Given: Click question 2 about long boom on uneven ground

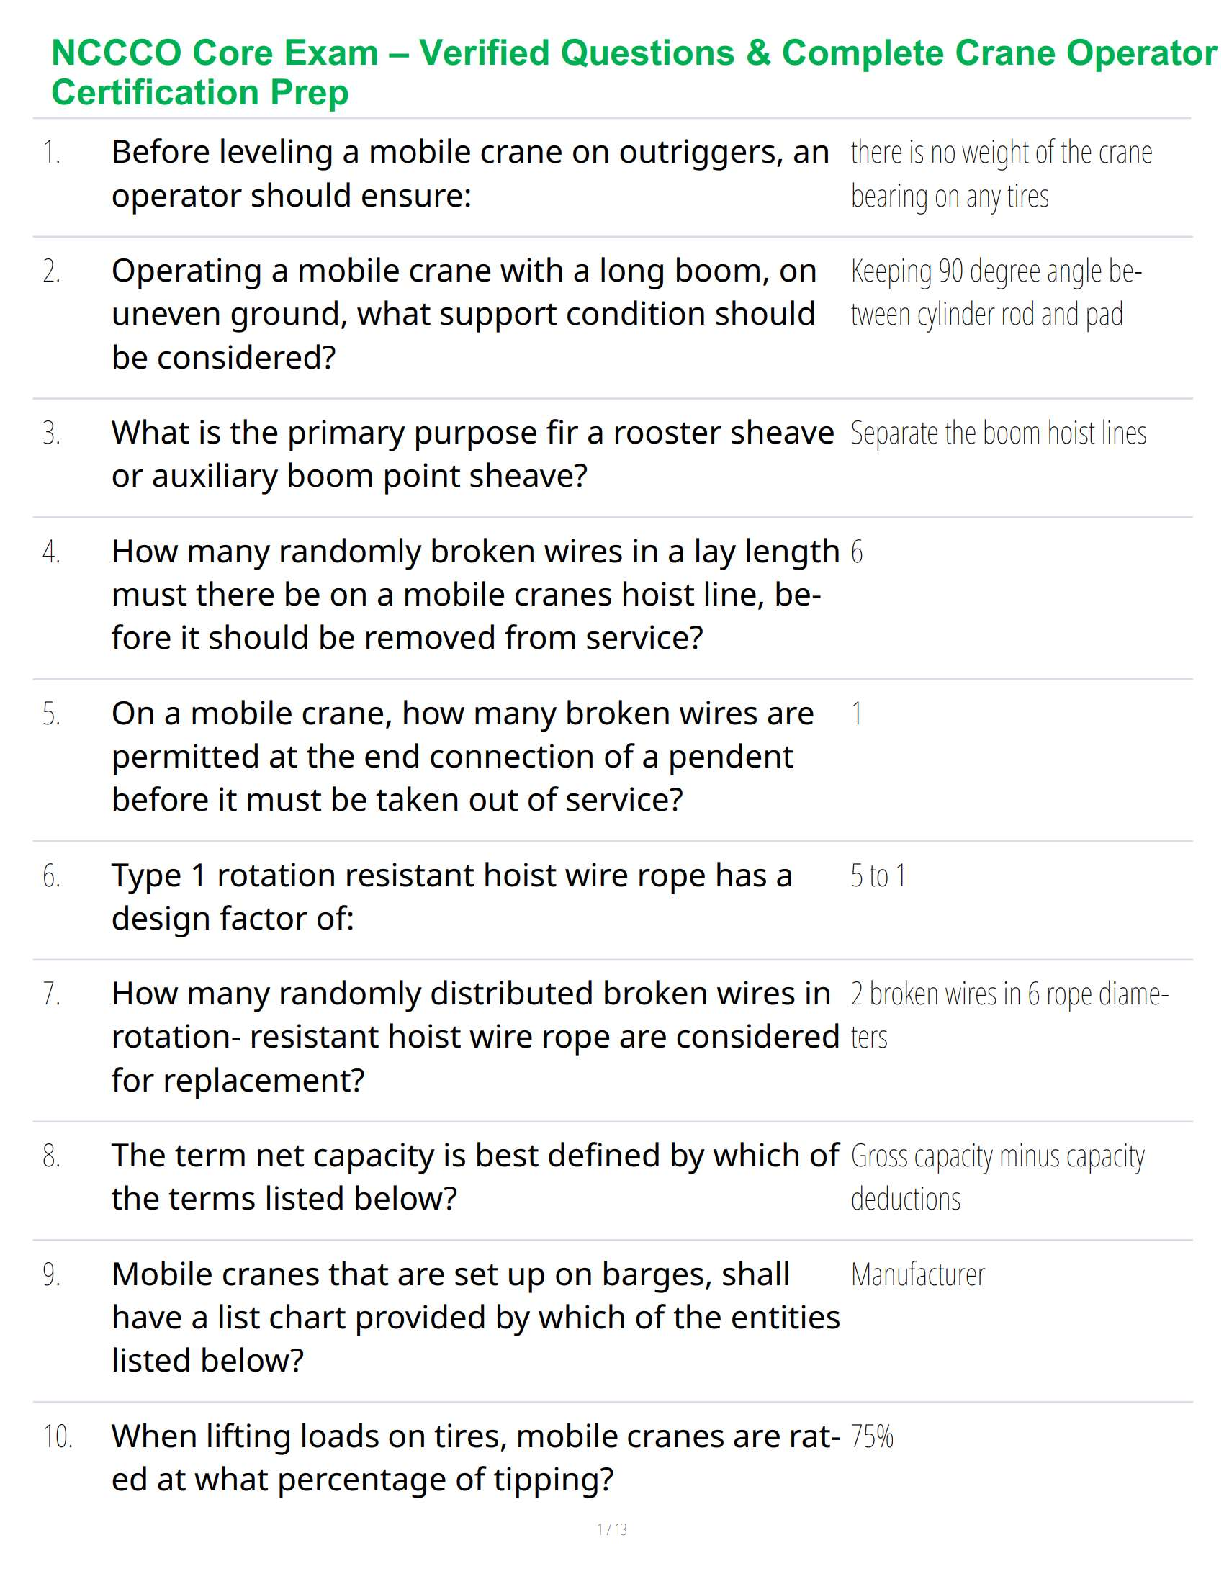Looking at the screenshot, I should pos(464,314).
